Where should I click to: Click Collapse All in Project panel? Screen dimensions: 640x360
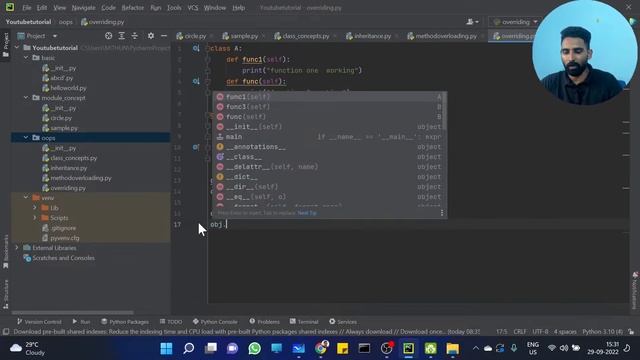pos(135,36)
